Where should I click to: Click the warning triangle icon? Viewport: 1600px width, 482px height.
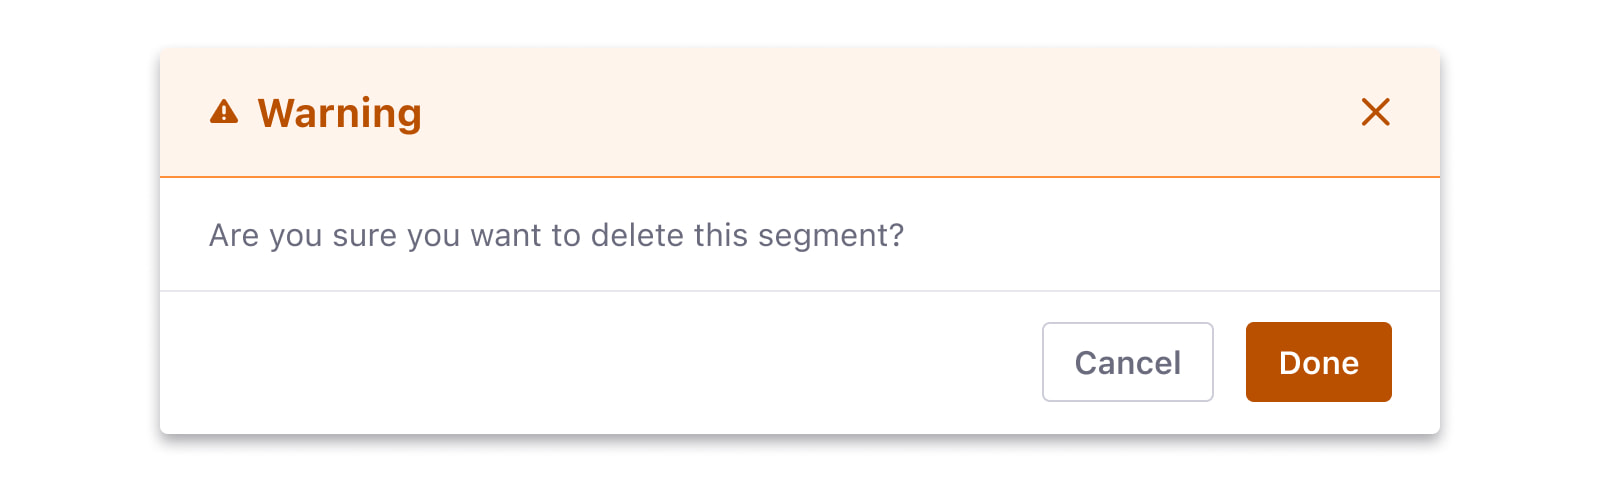pos(224,112)
